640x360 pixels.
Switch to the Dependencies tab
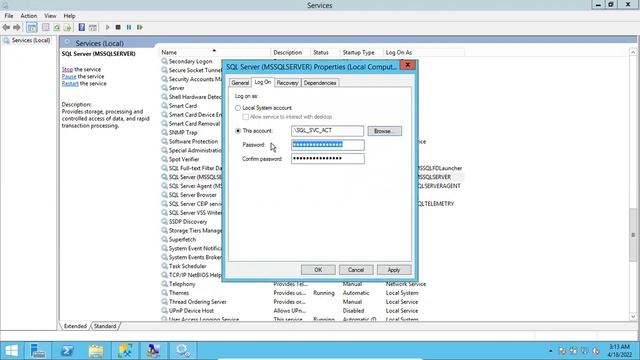point(320,83)
